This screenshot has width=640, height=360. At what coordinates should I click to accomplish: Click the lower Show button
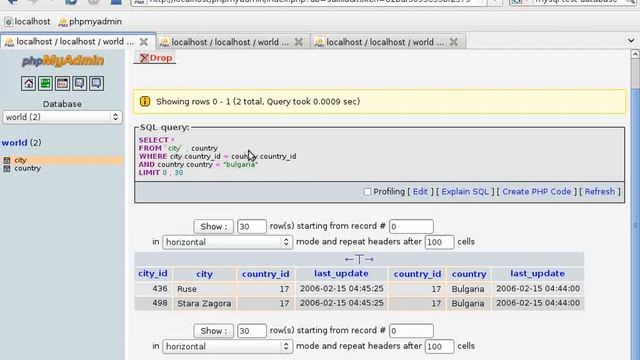(x=214, y=331)
